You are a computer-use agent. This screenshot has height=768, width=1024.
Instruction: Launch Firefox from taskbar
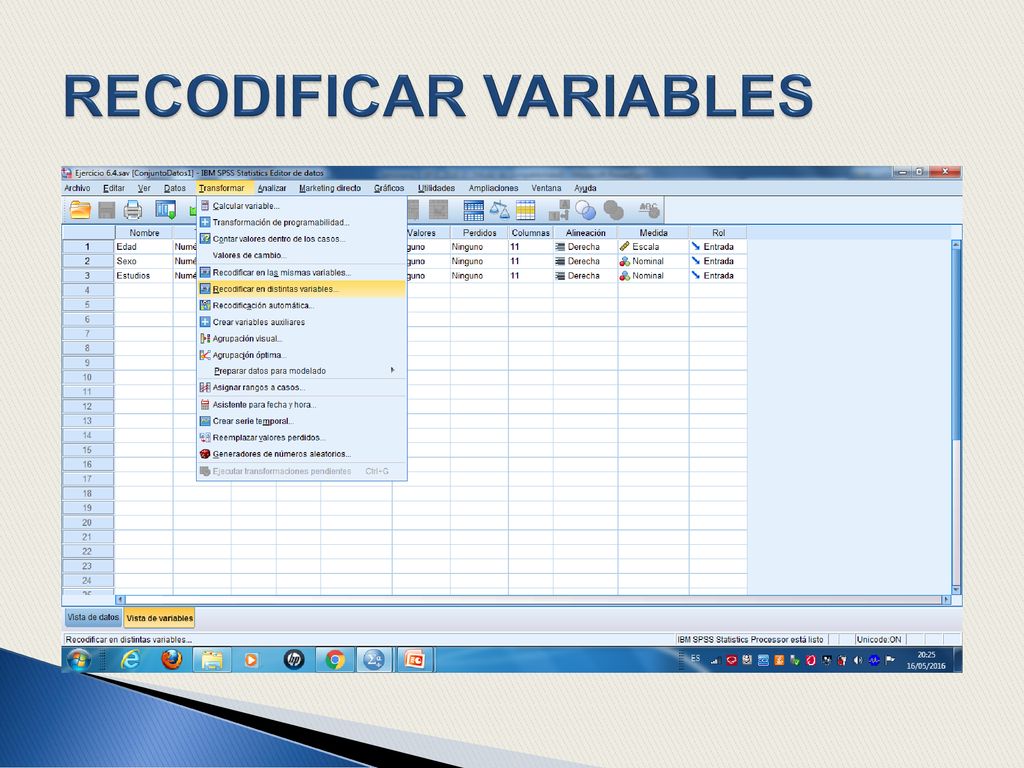click(172, 660)
